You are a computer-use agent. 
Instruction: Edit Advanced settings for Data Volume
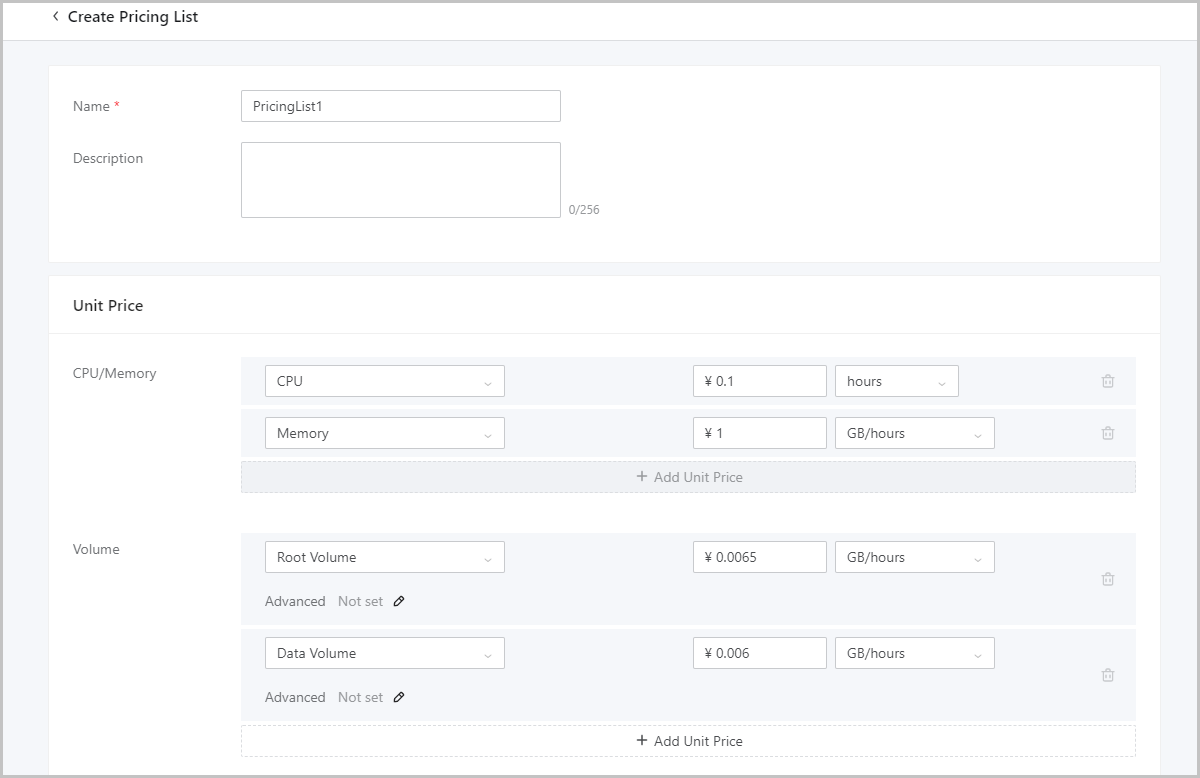click(399, 697)
